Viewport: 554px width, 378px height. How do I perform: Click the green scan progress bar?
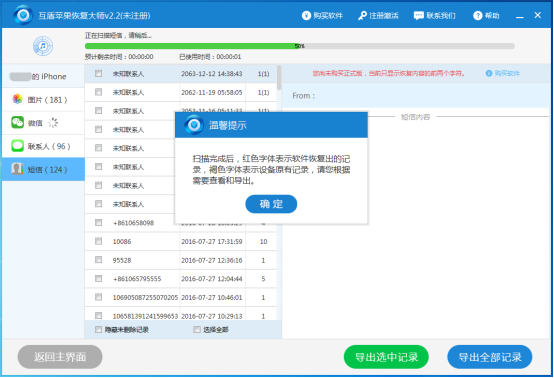[x=192, y=46]
